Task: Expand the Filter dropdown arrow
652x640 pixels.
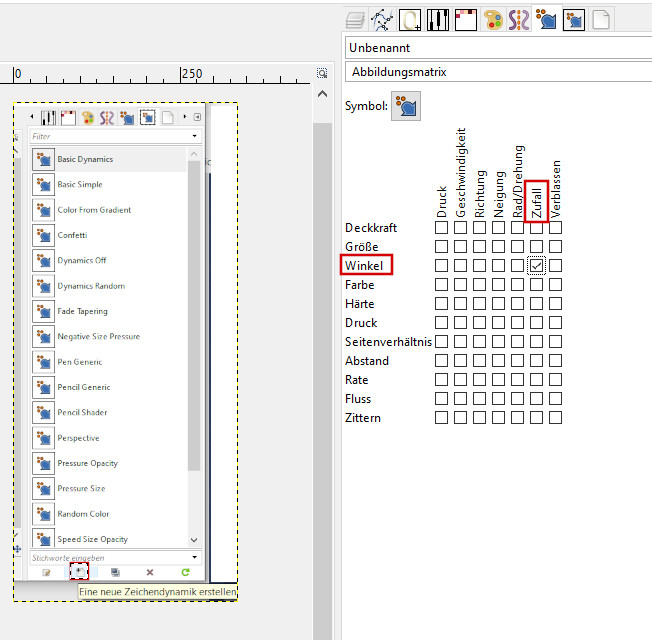Action: click(x=195, y=136)
